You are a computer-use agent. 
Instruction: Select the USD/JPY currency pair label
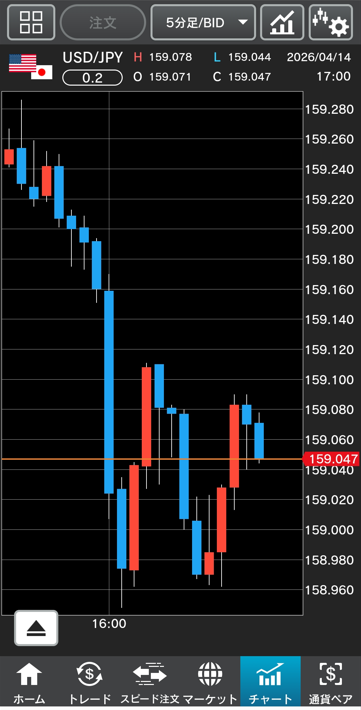pyautogui.click(x=92, y=58)
